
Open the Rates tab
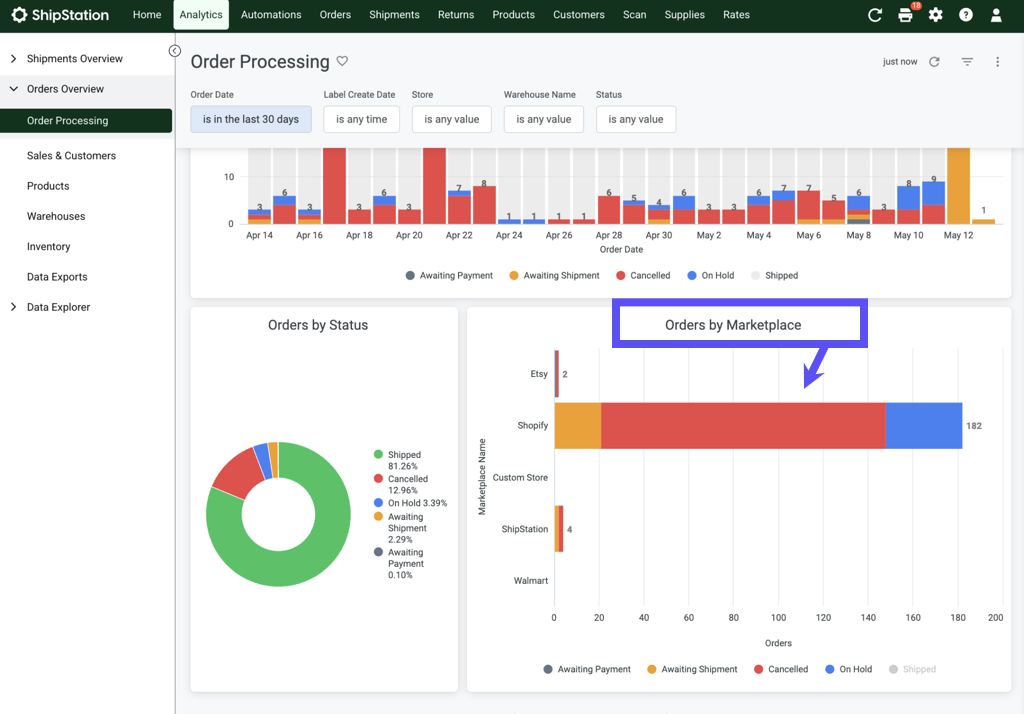pyautogui.click(x=736, y=14)
